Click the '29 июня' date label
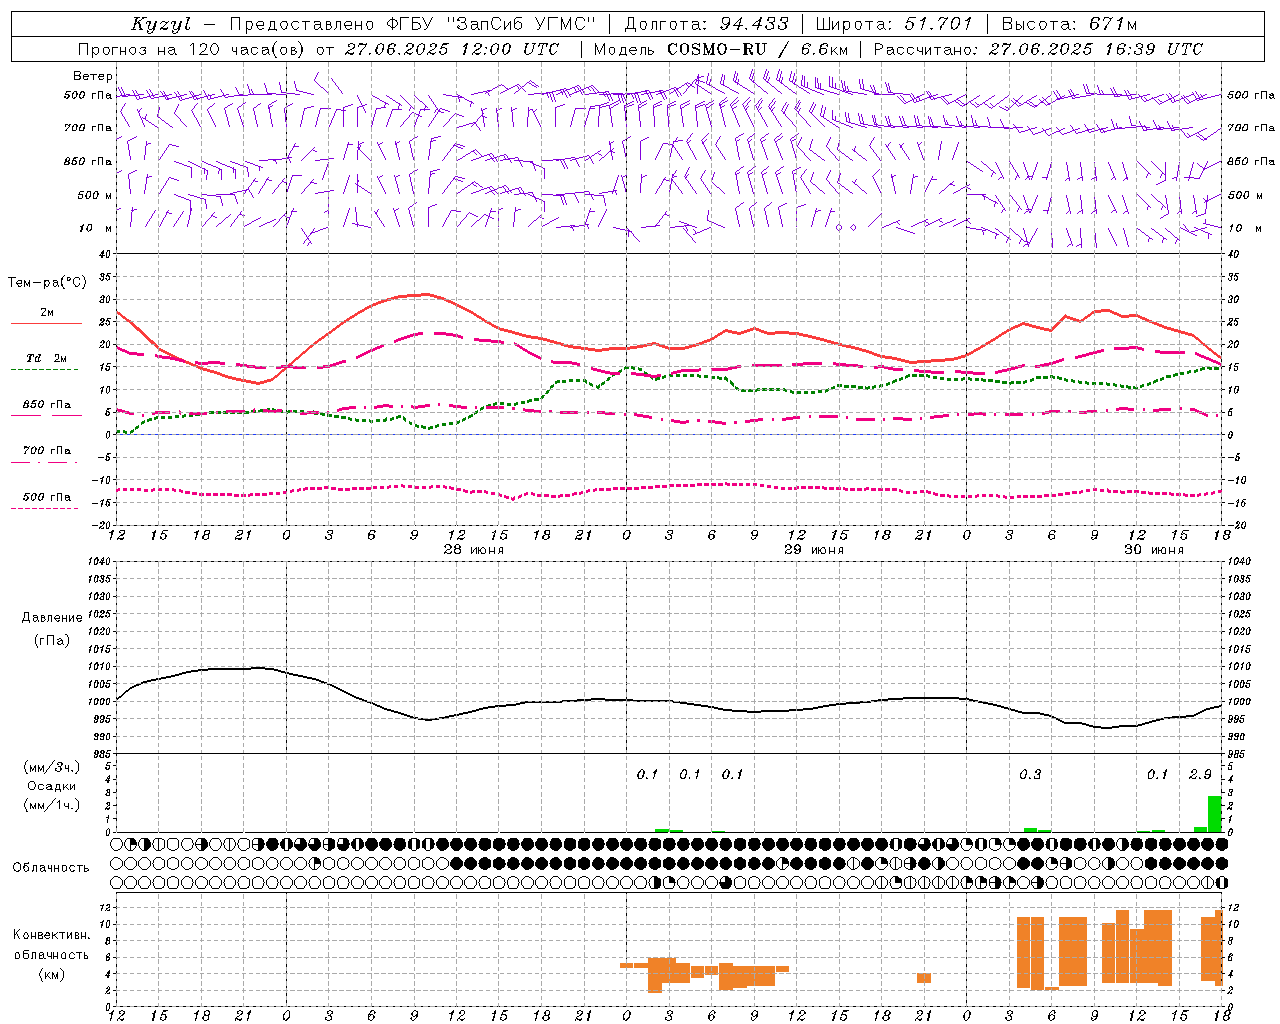This screenshot has width=1280, height=1024. (814, 550)
